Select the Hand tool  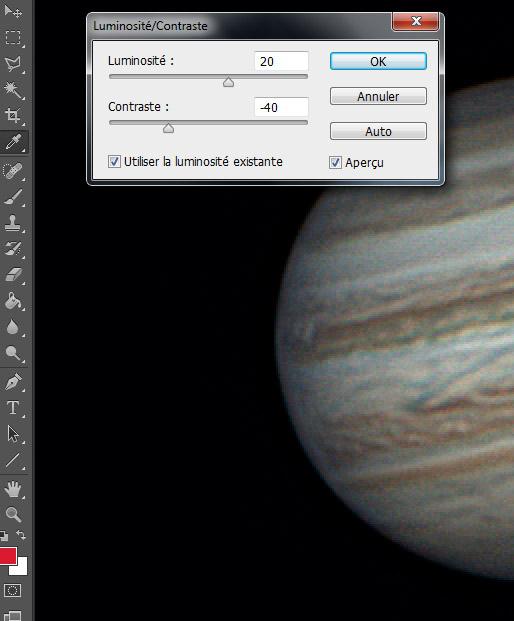tap(13, 490)
